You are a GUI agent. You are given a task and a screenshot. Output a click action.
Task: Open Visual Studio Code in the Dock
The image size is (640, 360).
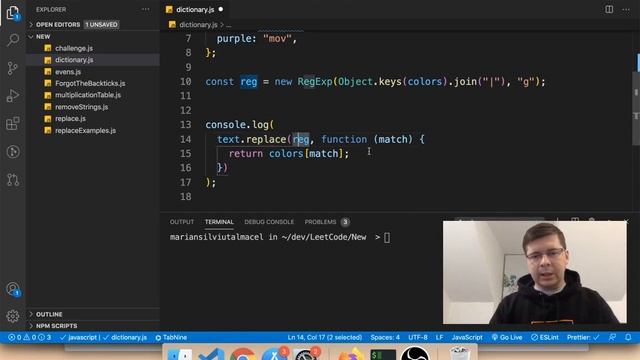click(x=212, y=355)
